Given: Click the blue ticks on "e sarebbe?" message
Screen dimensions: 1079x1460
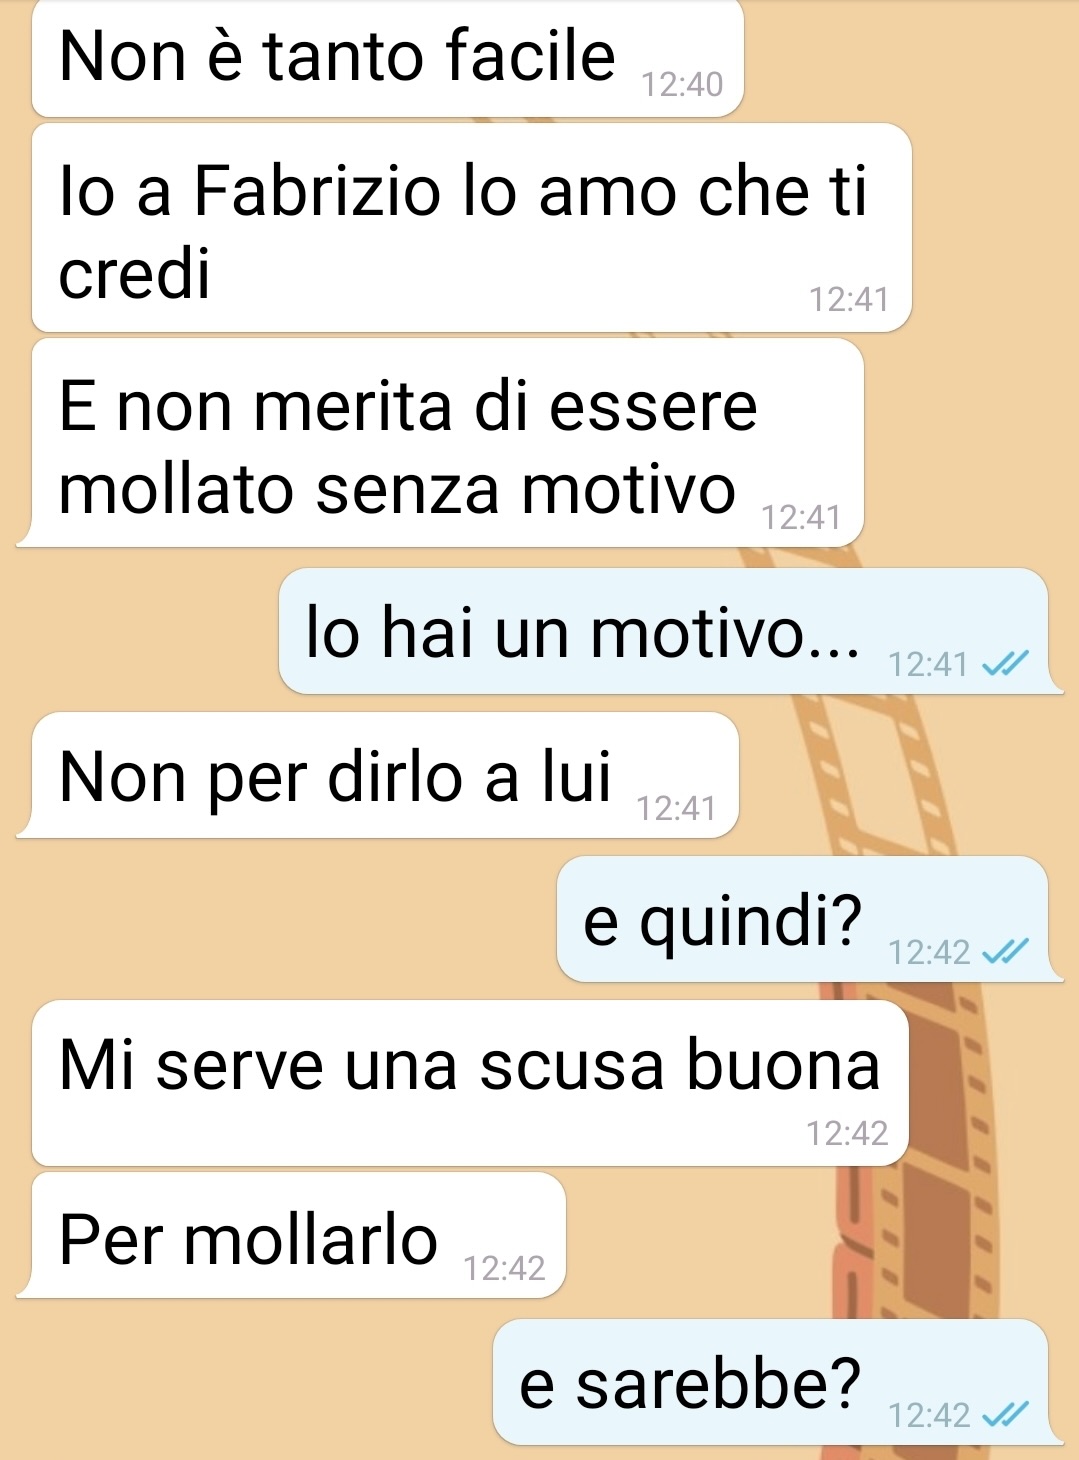Looking at the screenshot, I should click(x=1005, y=1415).
